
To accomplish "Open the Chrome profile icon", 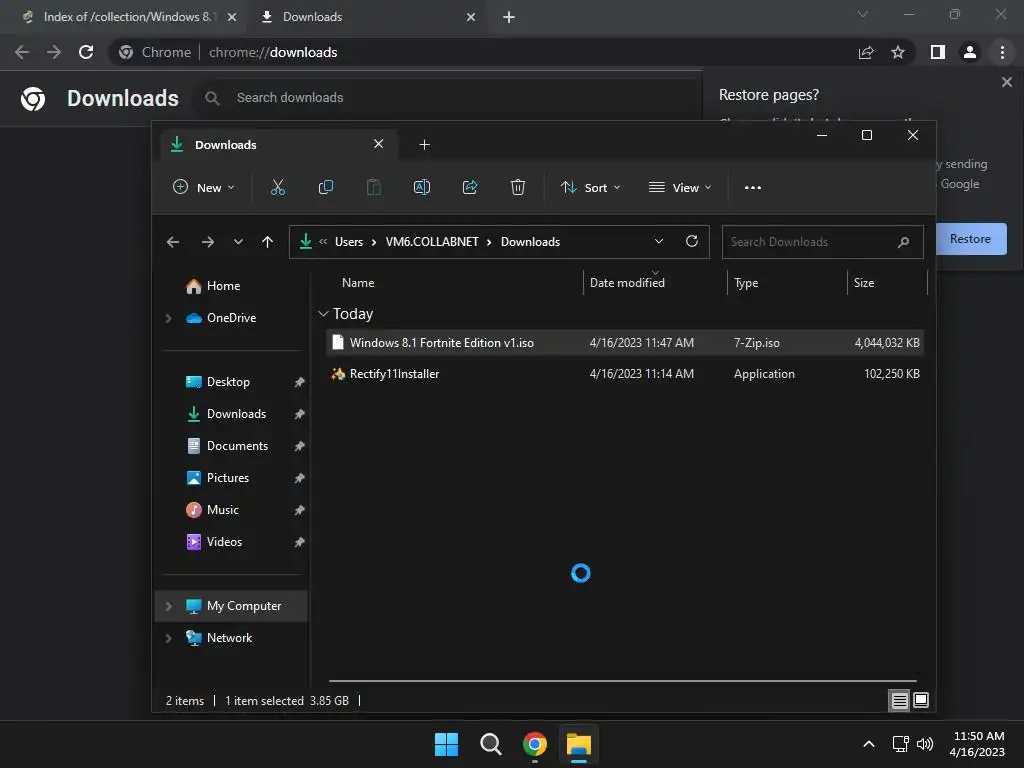I will [x=970, y=52].
